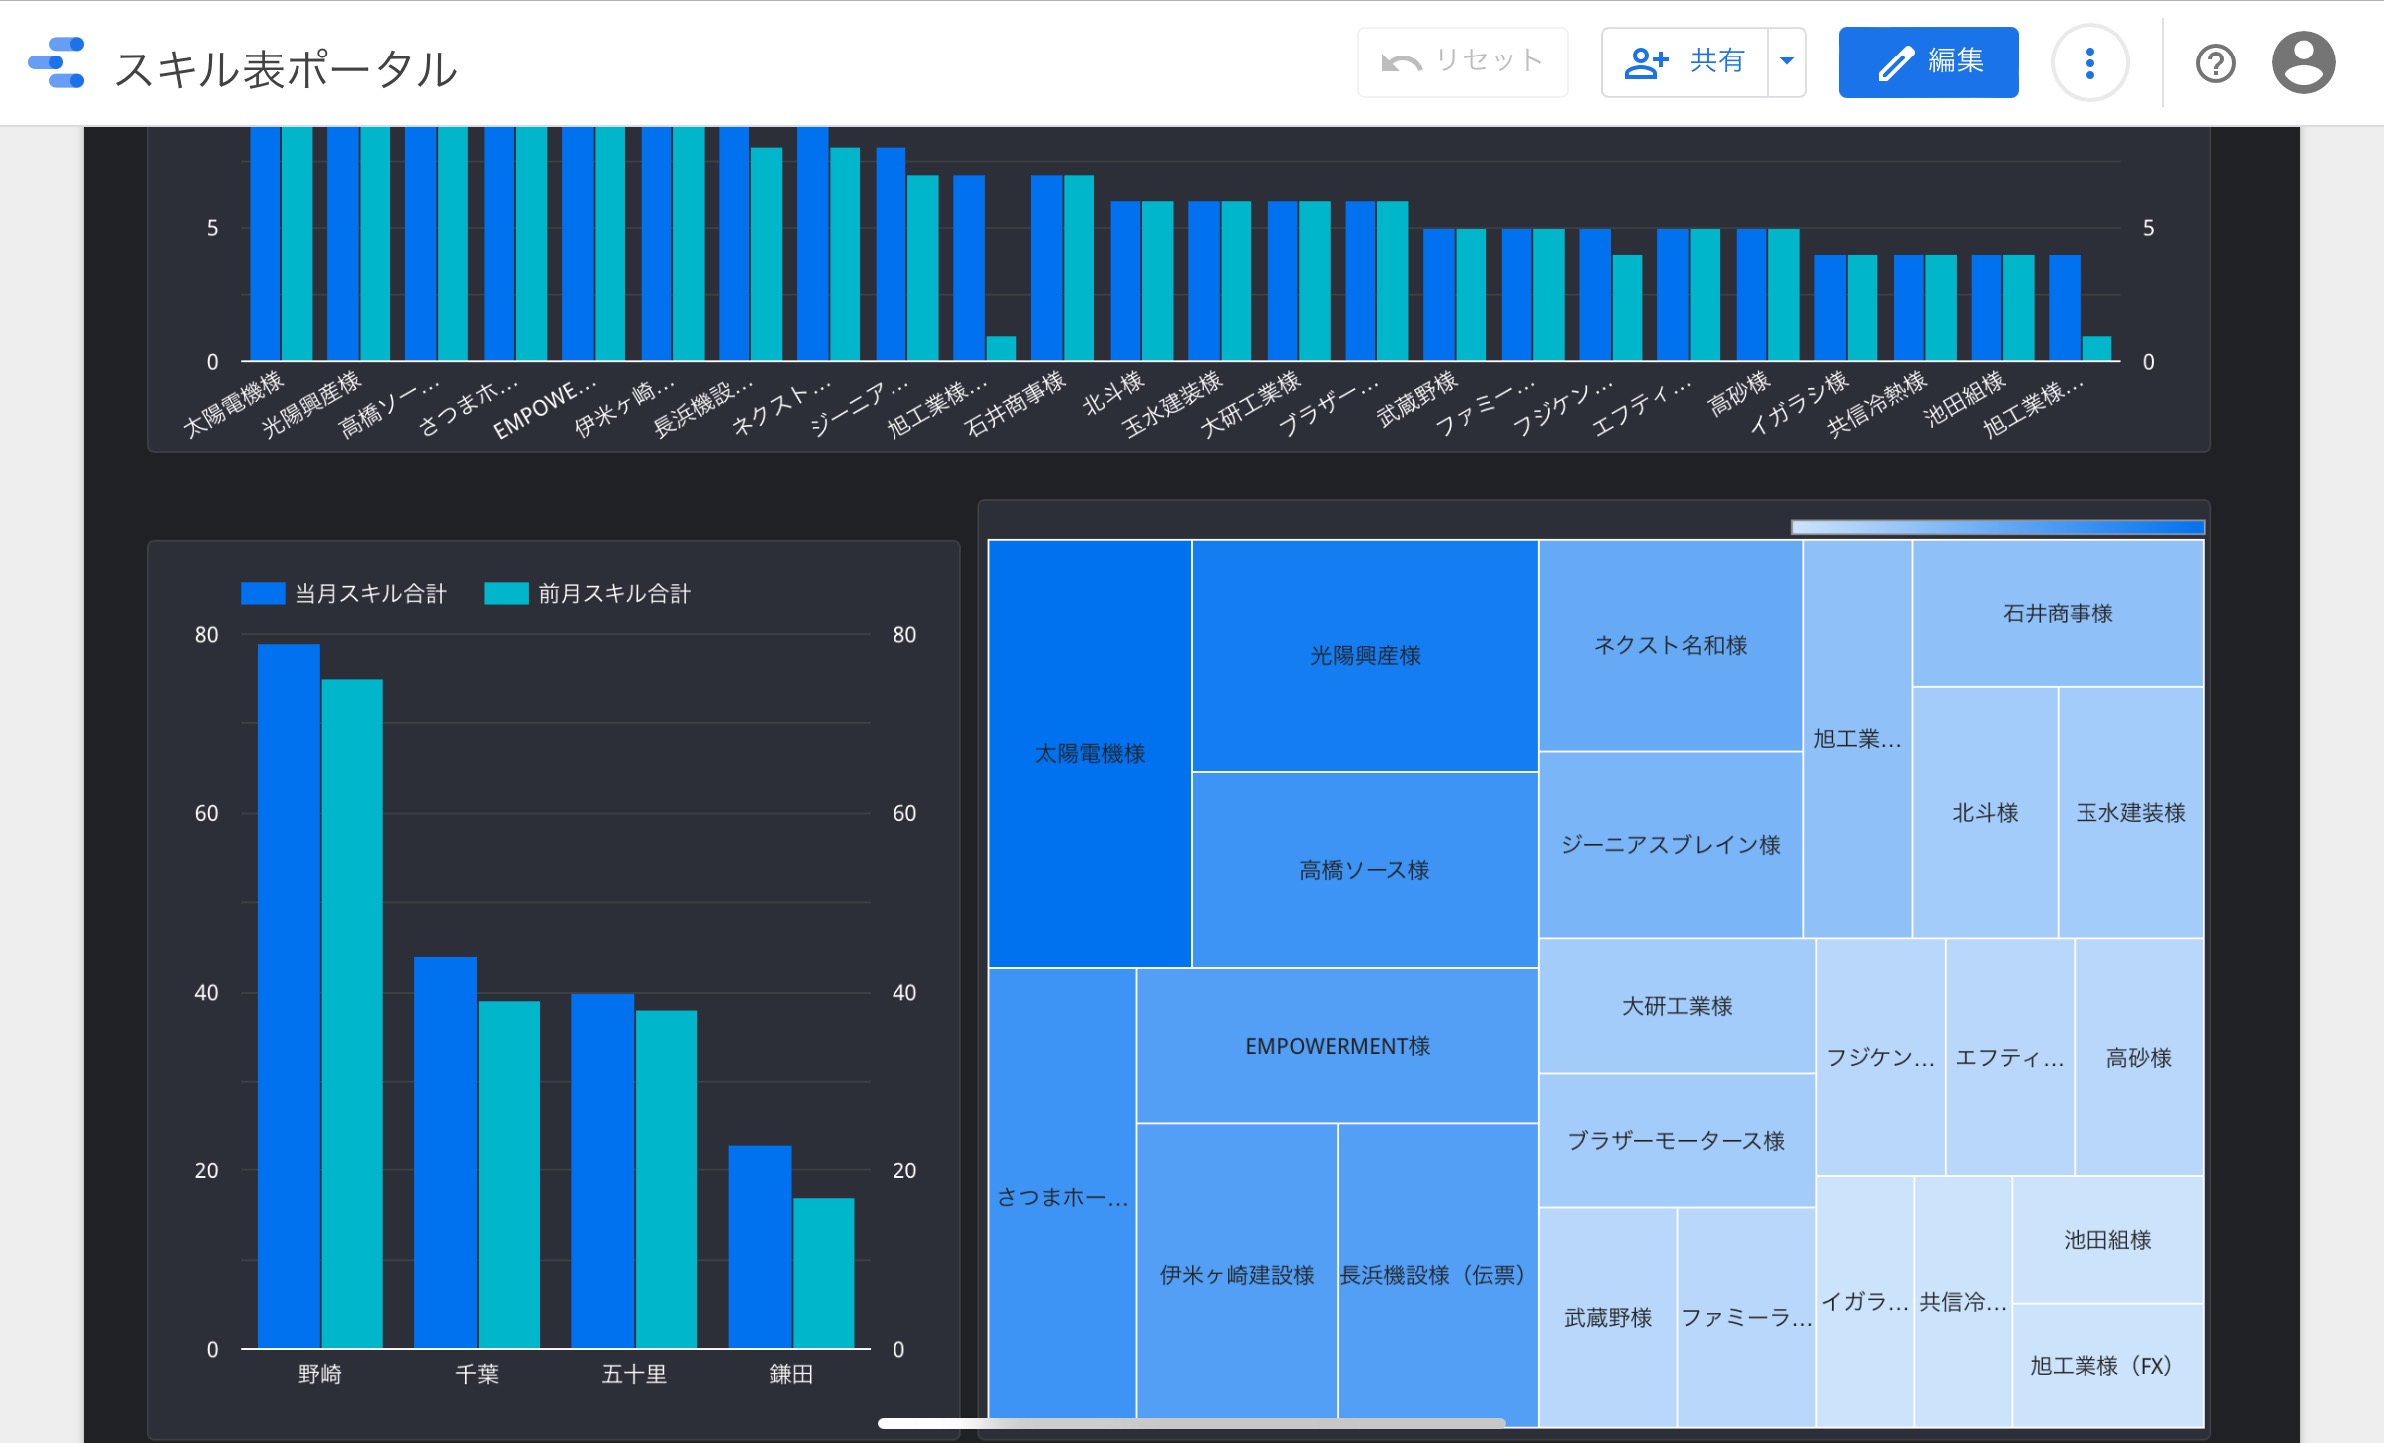The image size is (2384, 1443).
Task: Click the user account avatar
Action: pos(2303,63)
